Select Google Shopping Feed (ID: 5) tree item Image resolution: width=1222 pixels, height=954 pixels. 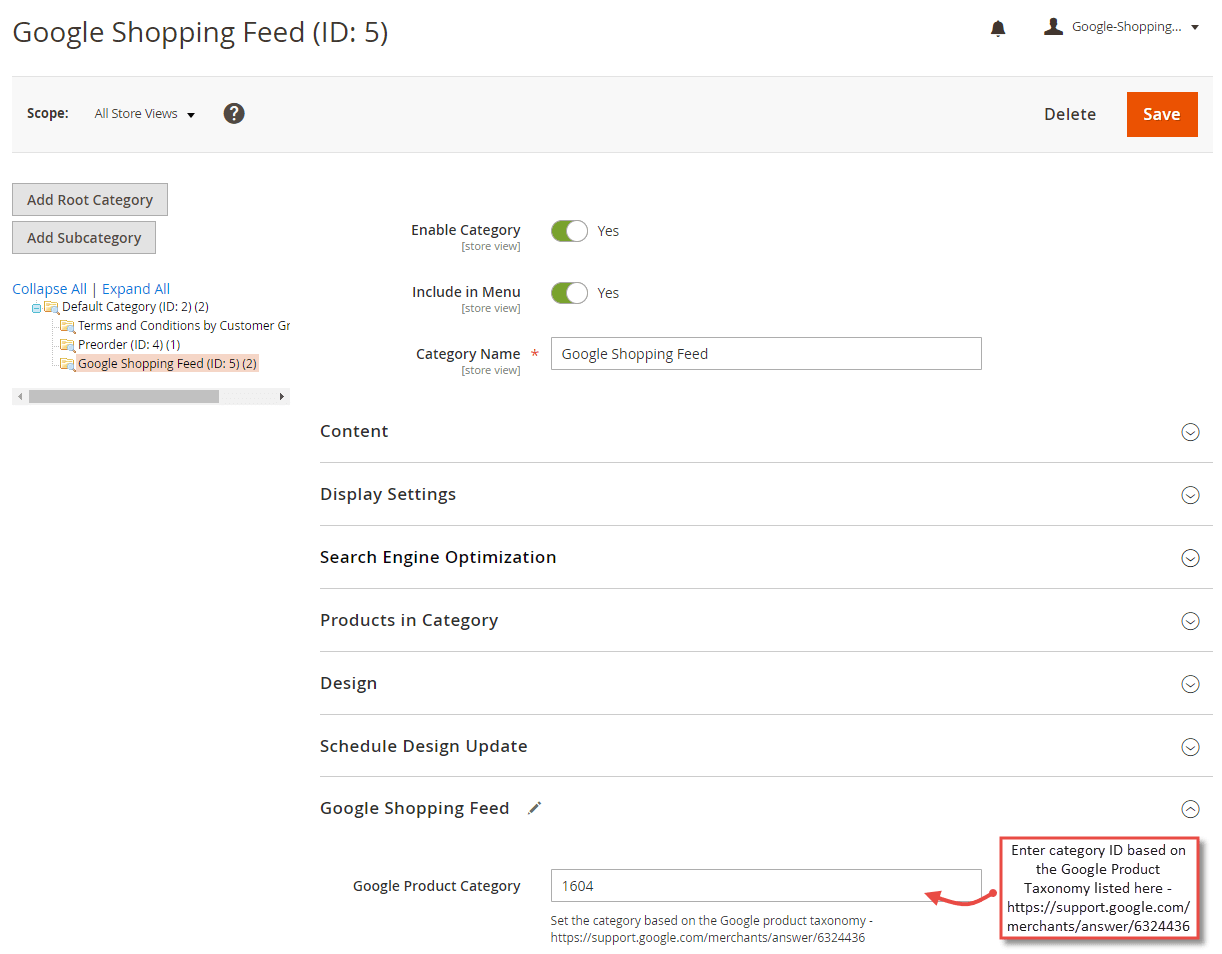click(x=167, y=363)
